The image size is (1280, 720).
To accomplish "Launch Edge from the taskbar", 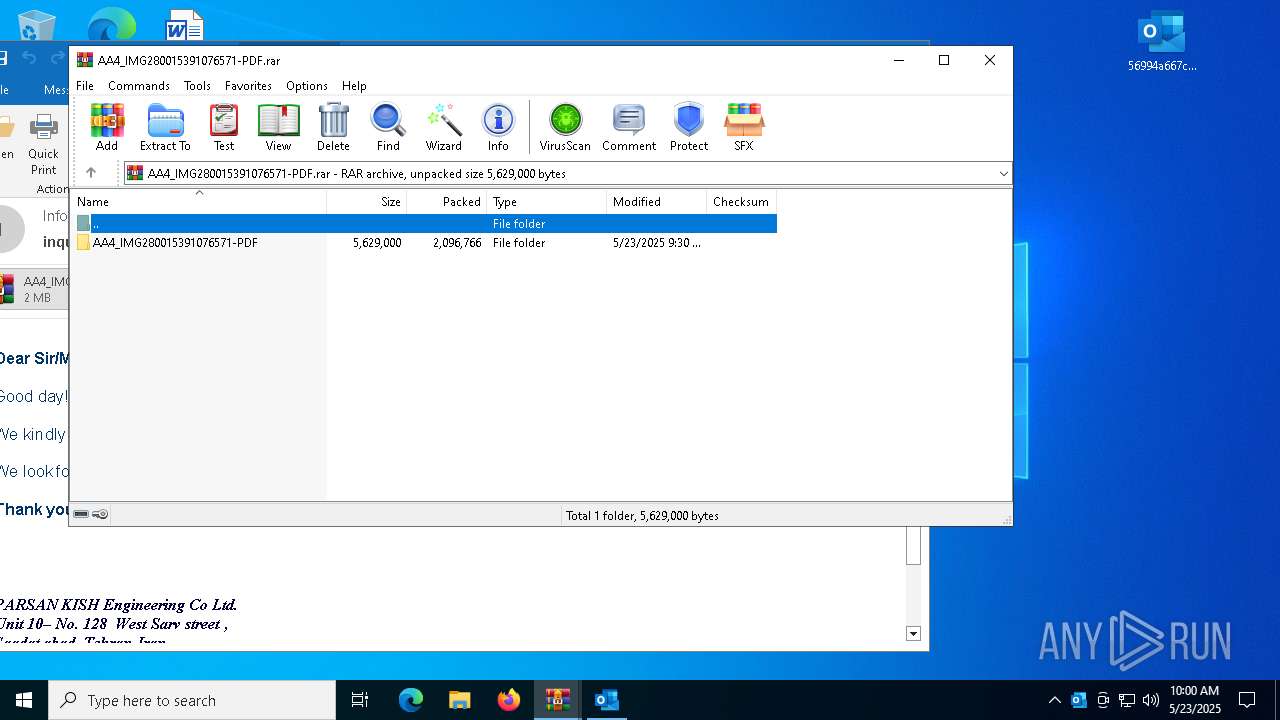I will 411,700.
